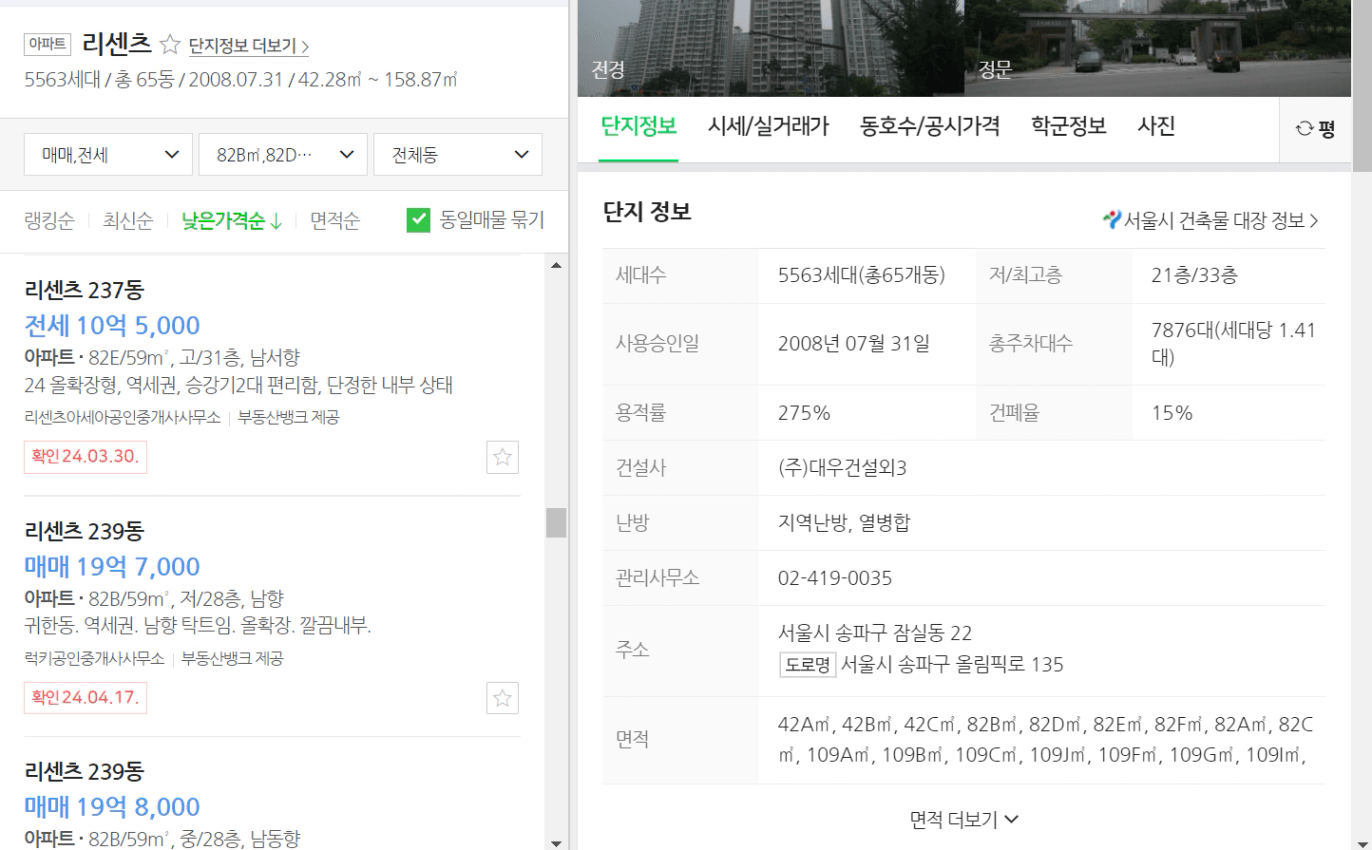Image resolution: width=1372 pixels, height=850 pixels.
Task: Sort listings by 면적순
Action: (335, 221)
